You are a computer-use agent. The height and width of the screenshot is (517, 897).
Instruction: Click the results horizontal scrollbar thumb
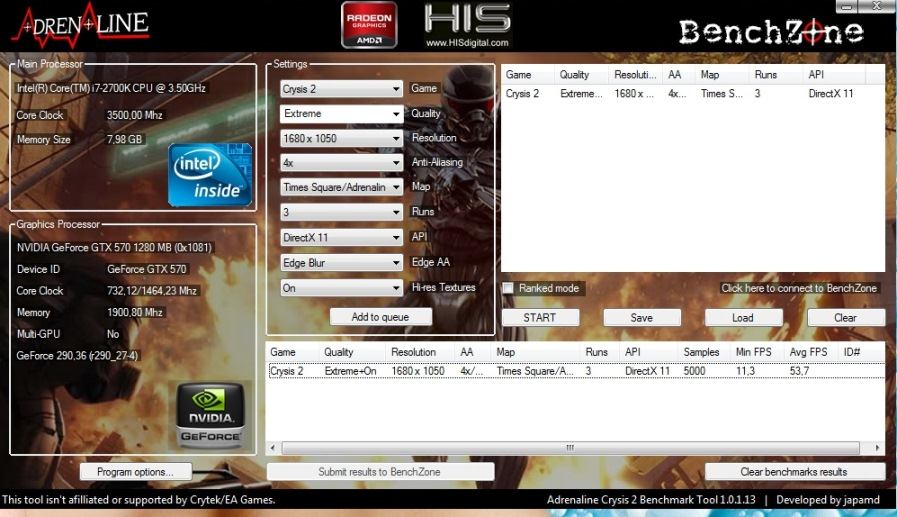tap(570, 448)
